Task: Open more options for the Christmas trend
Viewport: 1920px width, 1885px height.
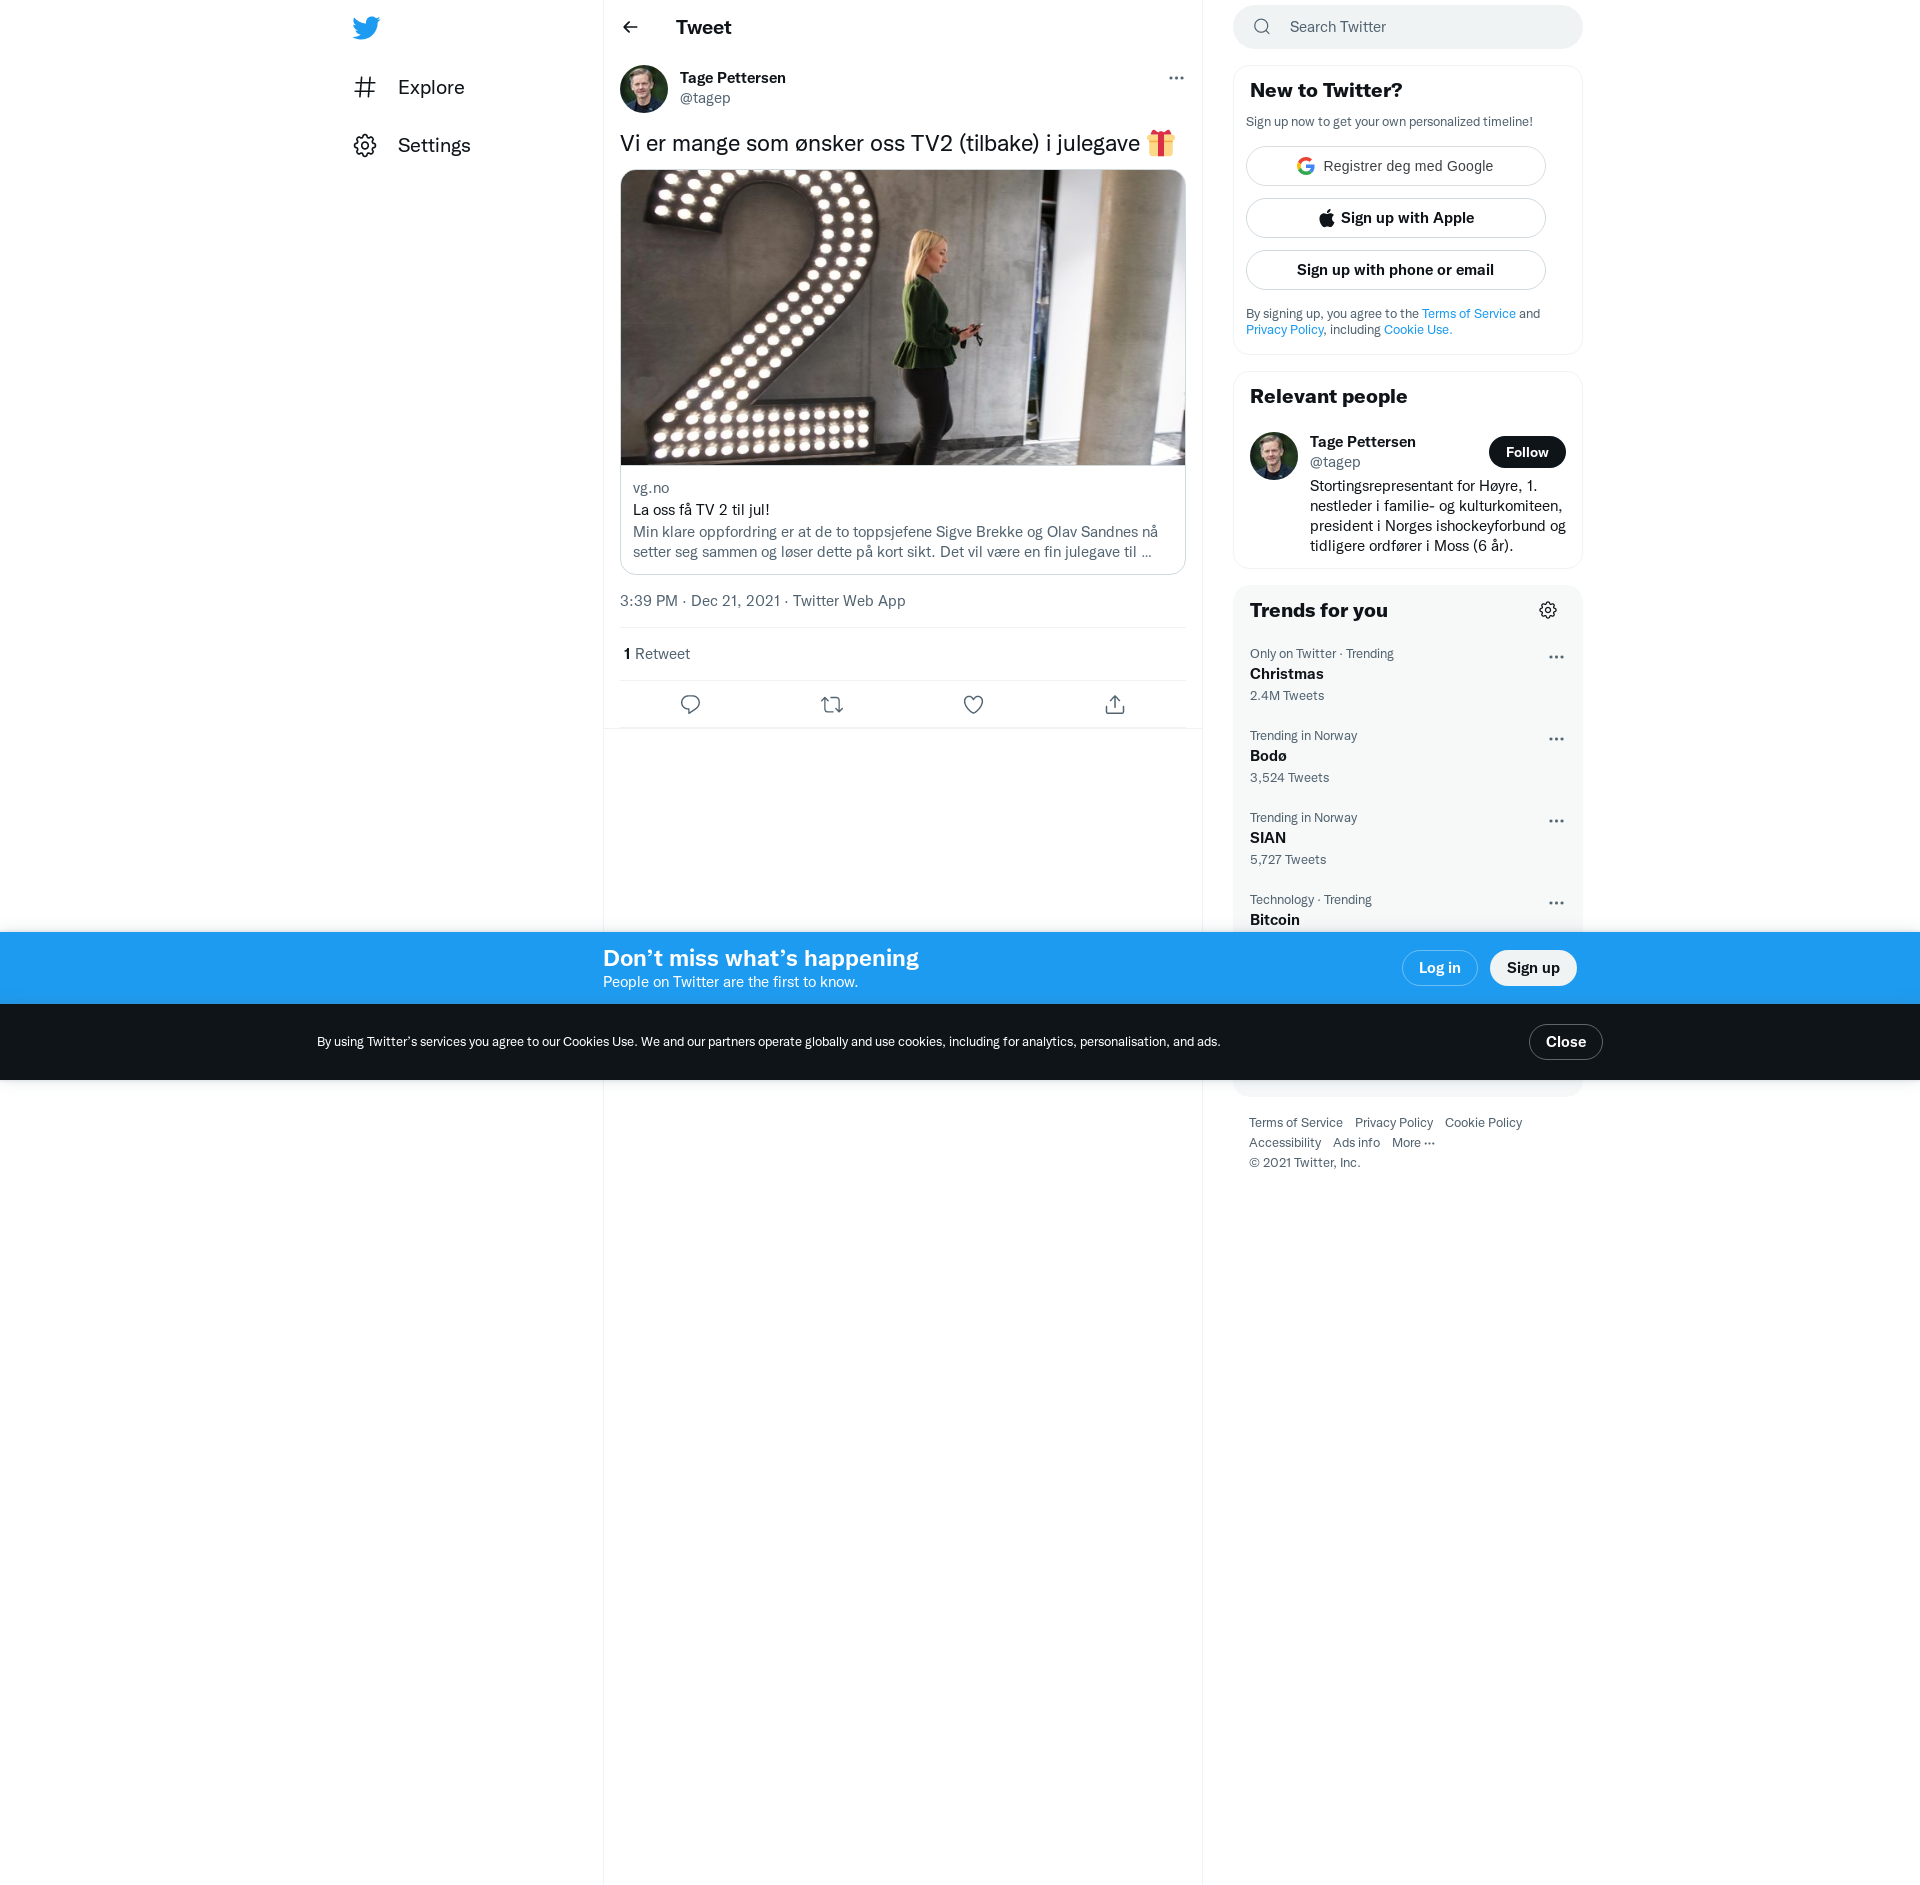Action: 1556,657
